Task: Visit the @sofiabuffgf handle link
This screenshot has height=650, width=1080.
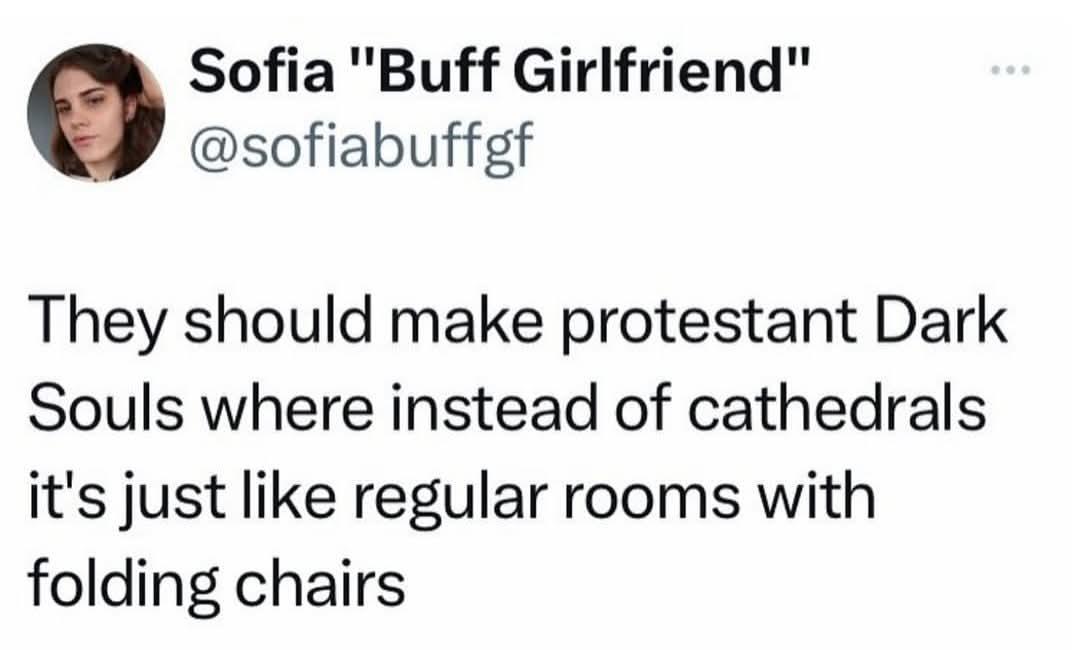Action: 355,147
